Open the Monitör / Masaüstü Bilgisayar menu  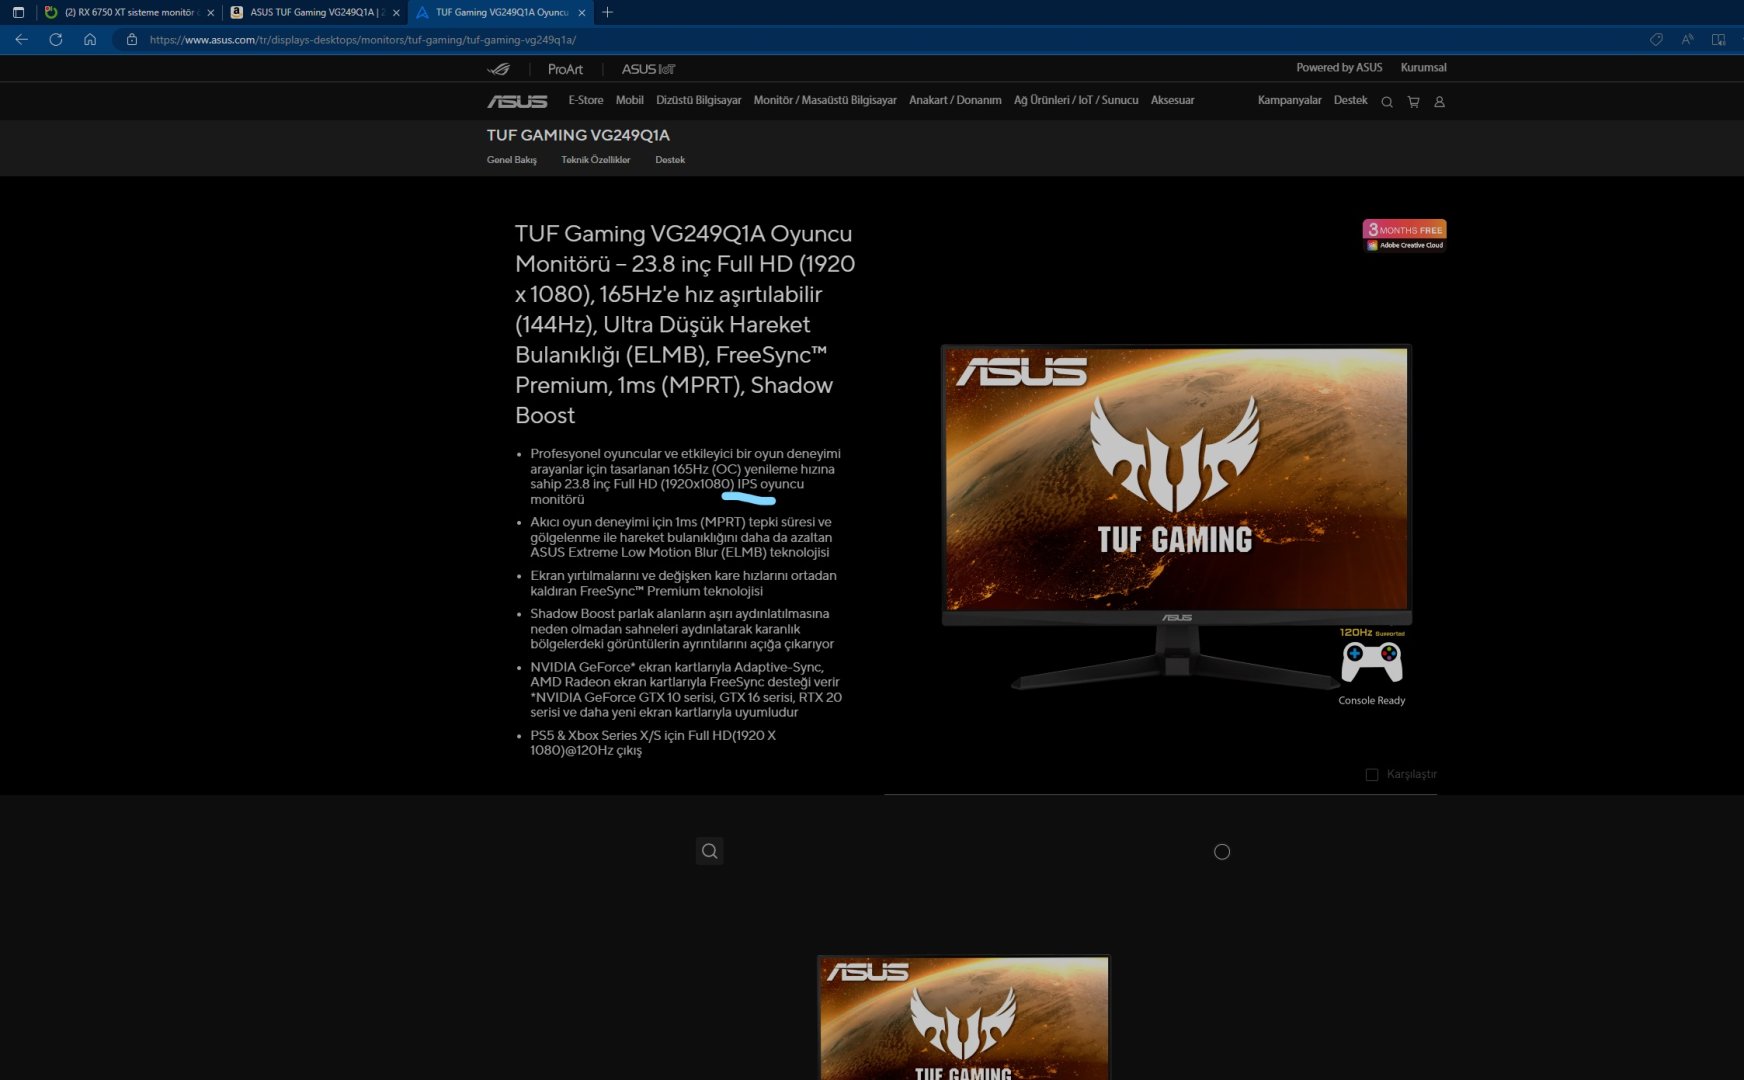(825, 100)
